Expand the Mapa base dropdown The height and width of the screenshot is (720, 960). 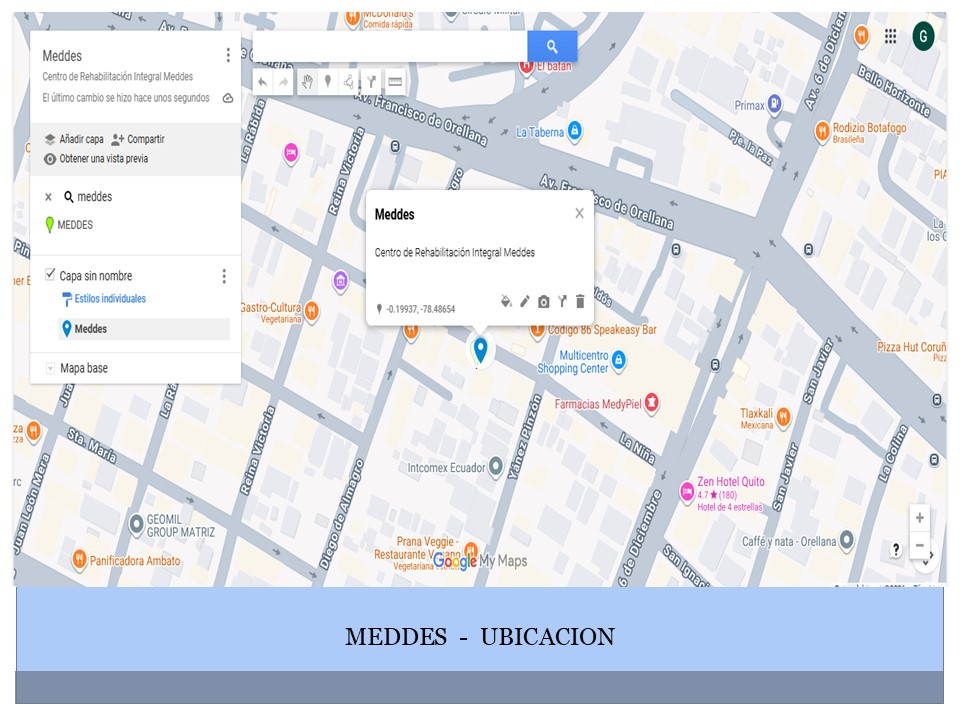(50, 369)
